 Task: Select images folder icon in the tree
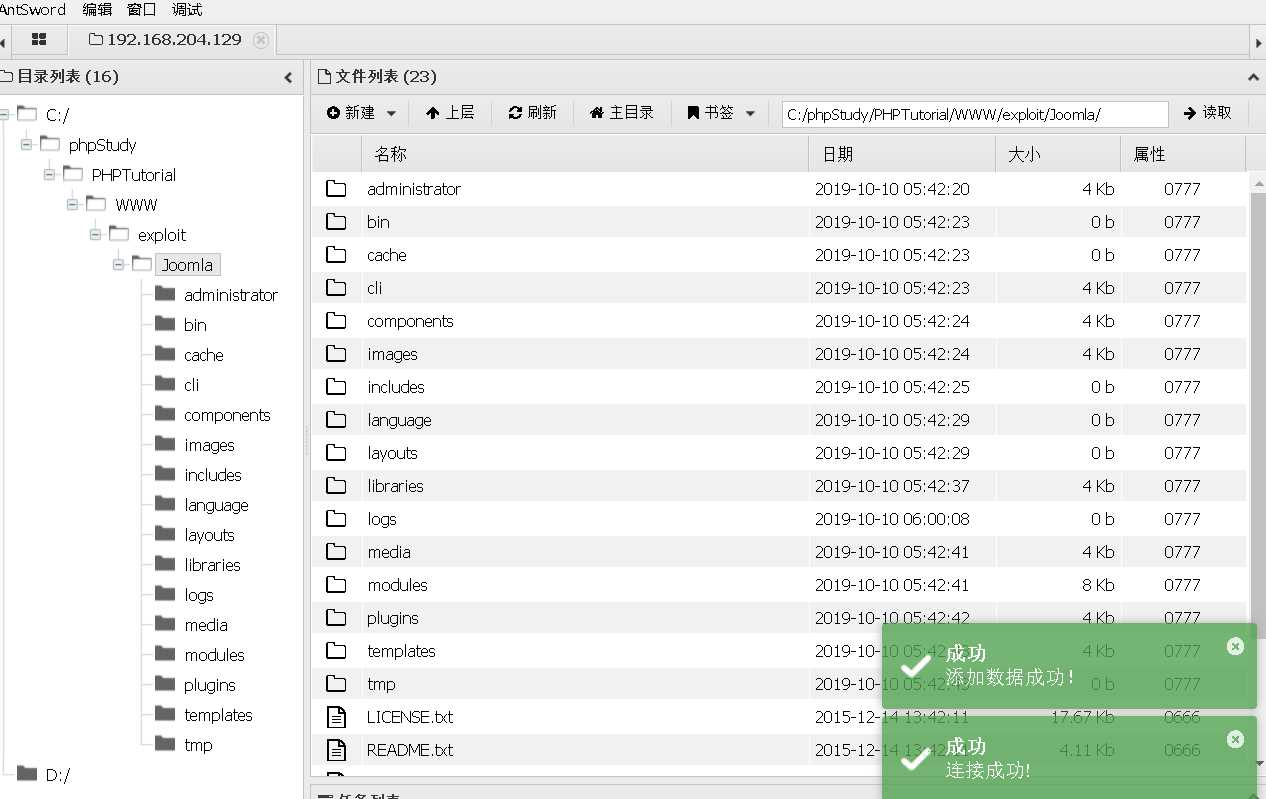click(x=165, y=444)
